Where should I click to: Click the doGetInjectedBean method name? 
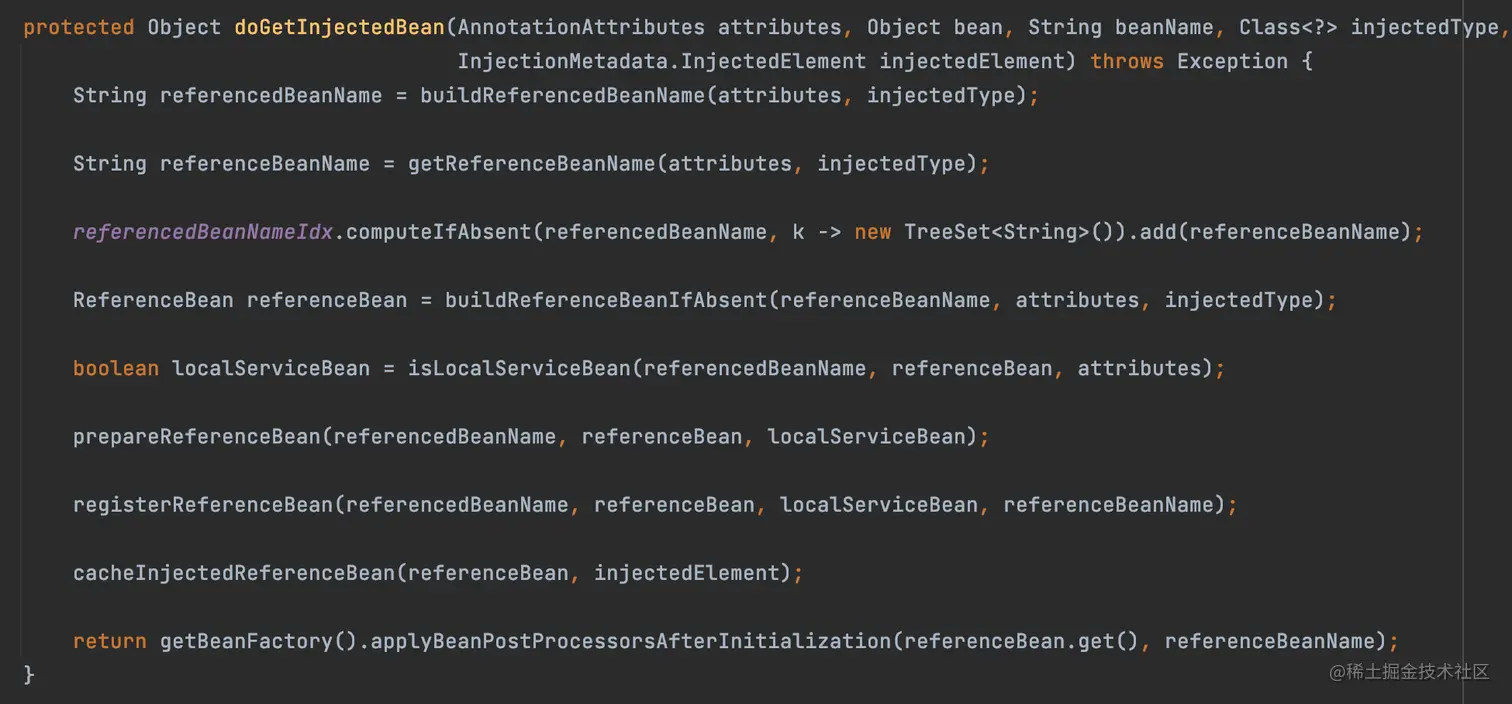click(x=339, y=27)
